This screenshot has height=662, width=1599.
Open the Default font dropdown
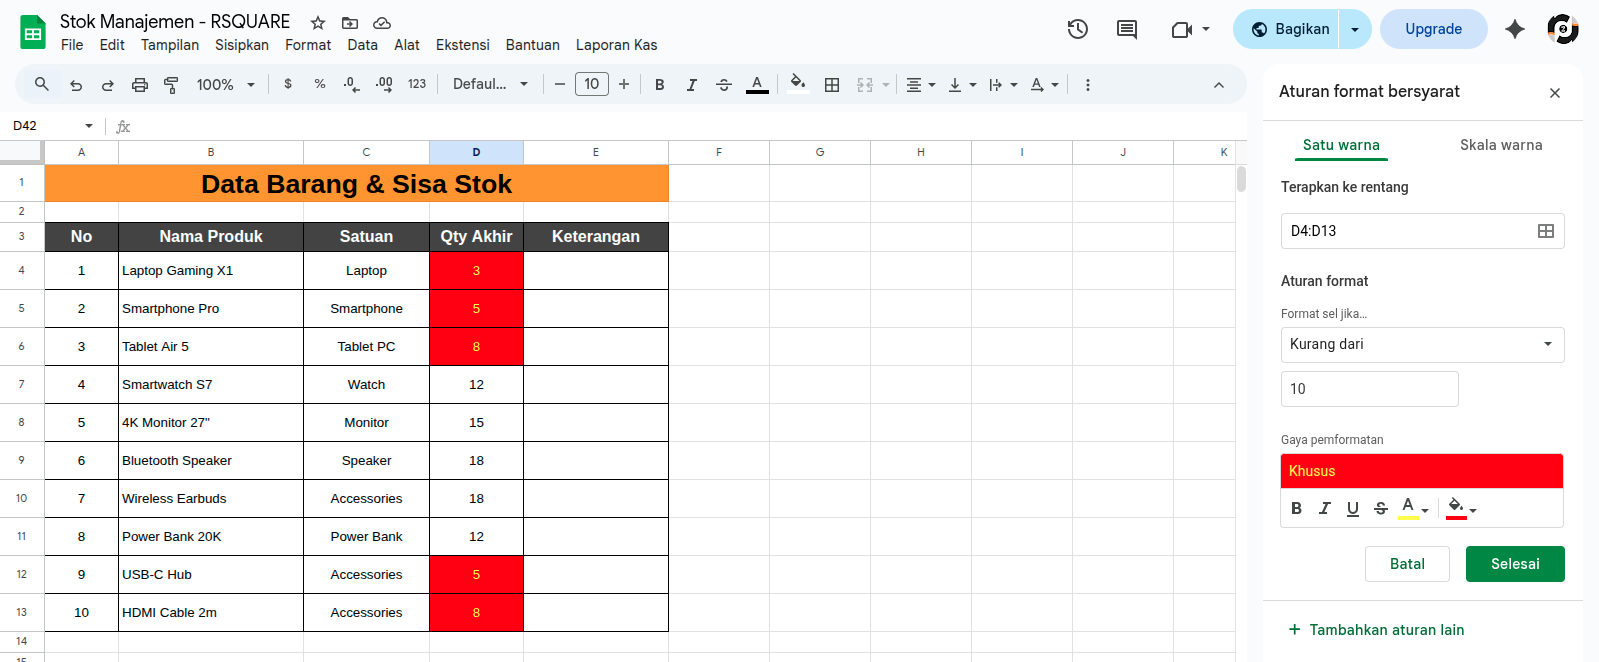pyautogui.click(x=490, y=85)
